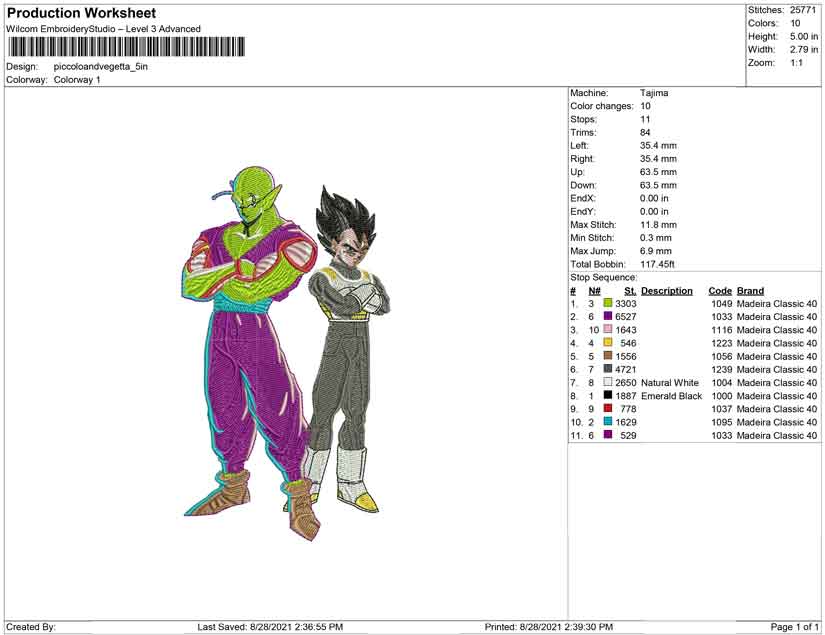This screenshot has height=635, width=825.
Task: Click the magenta swatch in stop 11 row
Action: [x=608, y=435]
